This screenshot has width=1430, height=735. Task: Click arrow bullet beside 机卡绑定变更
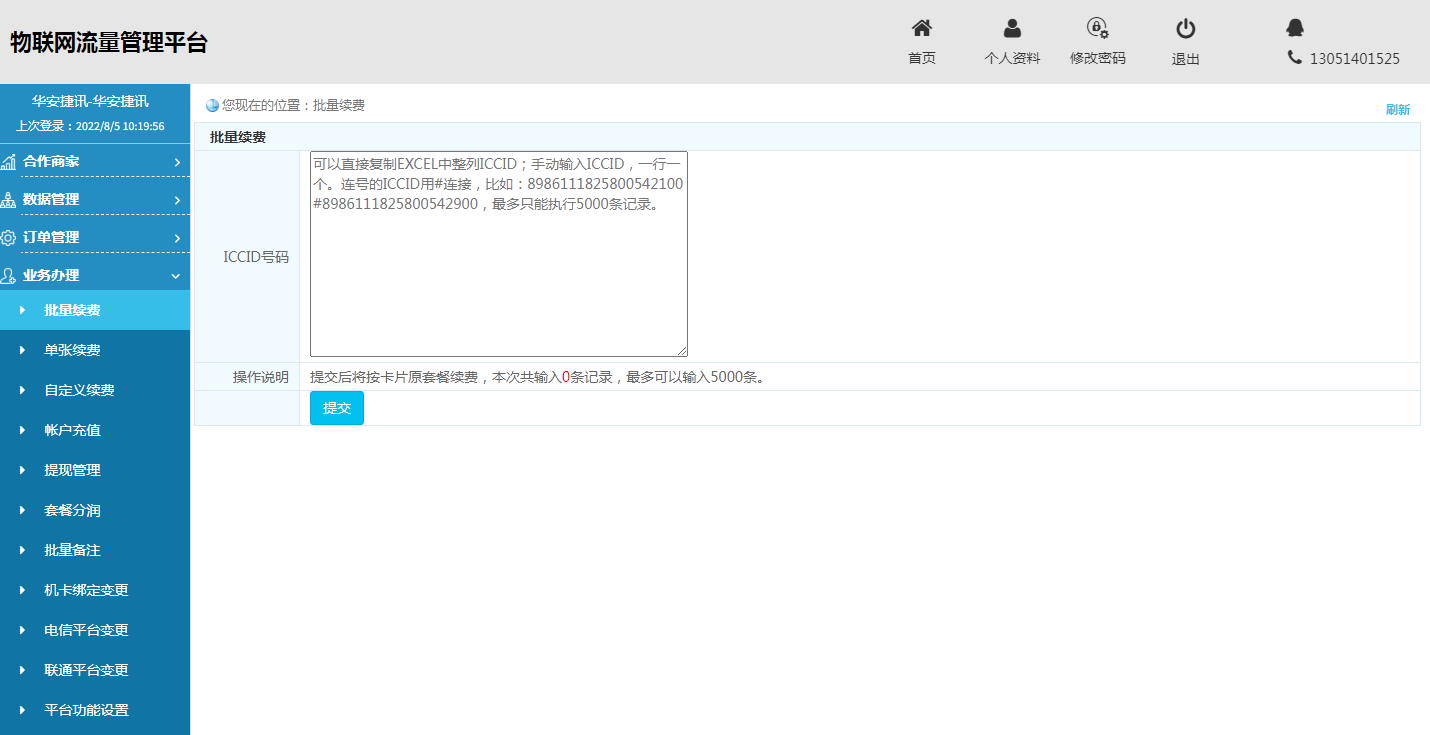[22, 590]
